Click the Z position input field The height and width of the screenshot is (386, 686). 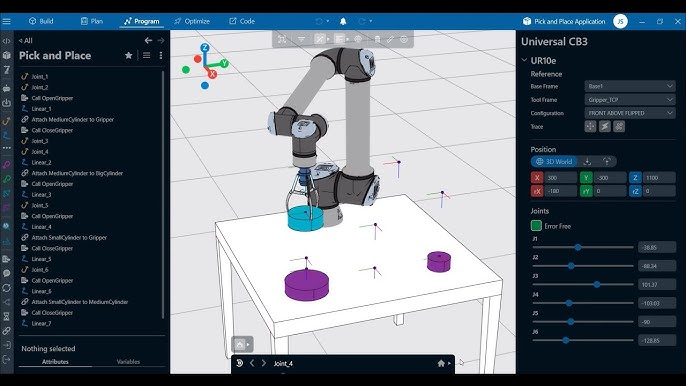tap(659, 178)
